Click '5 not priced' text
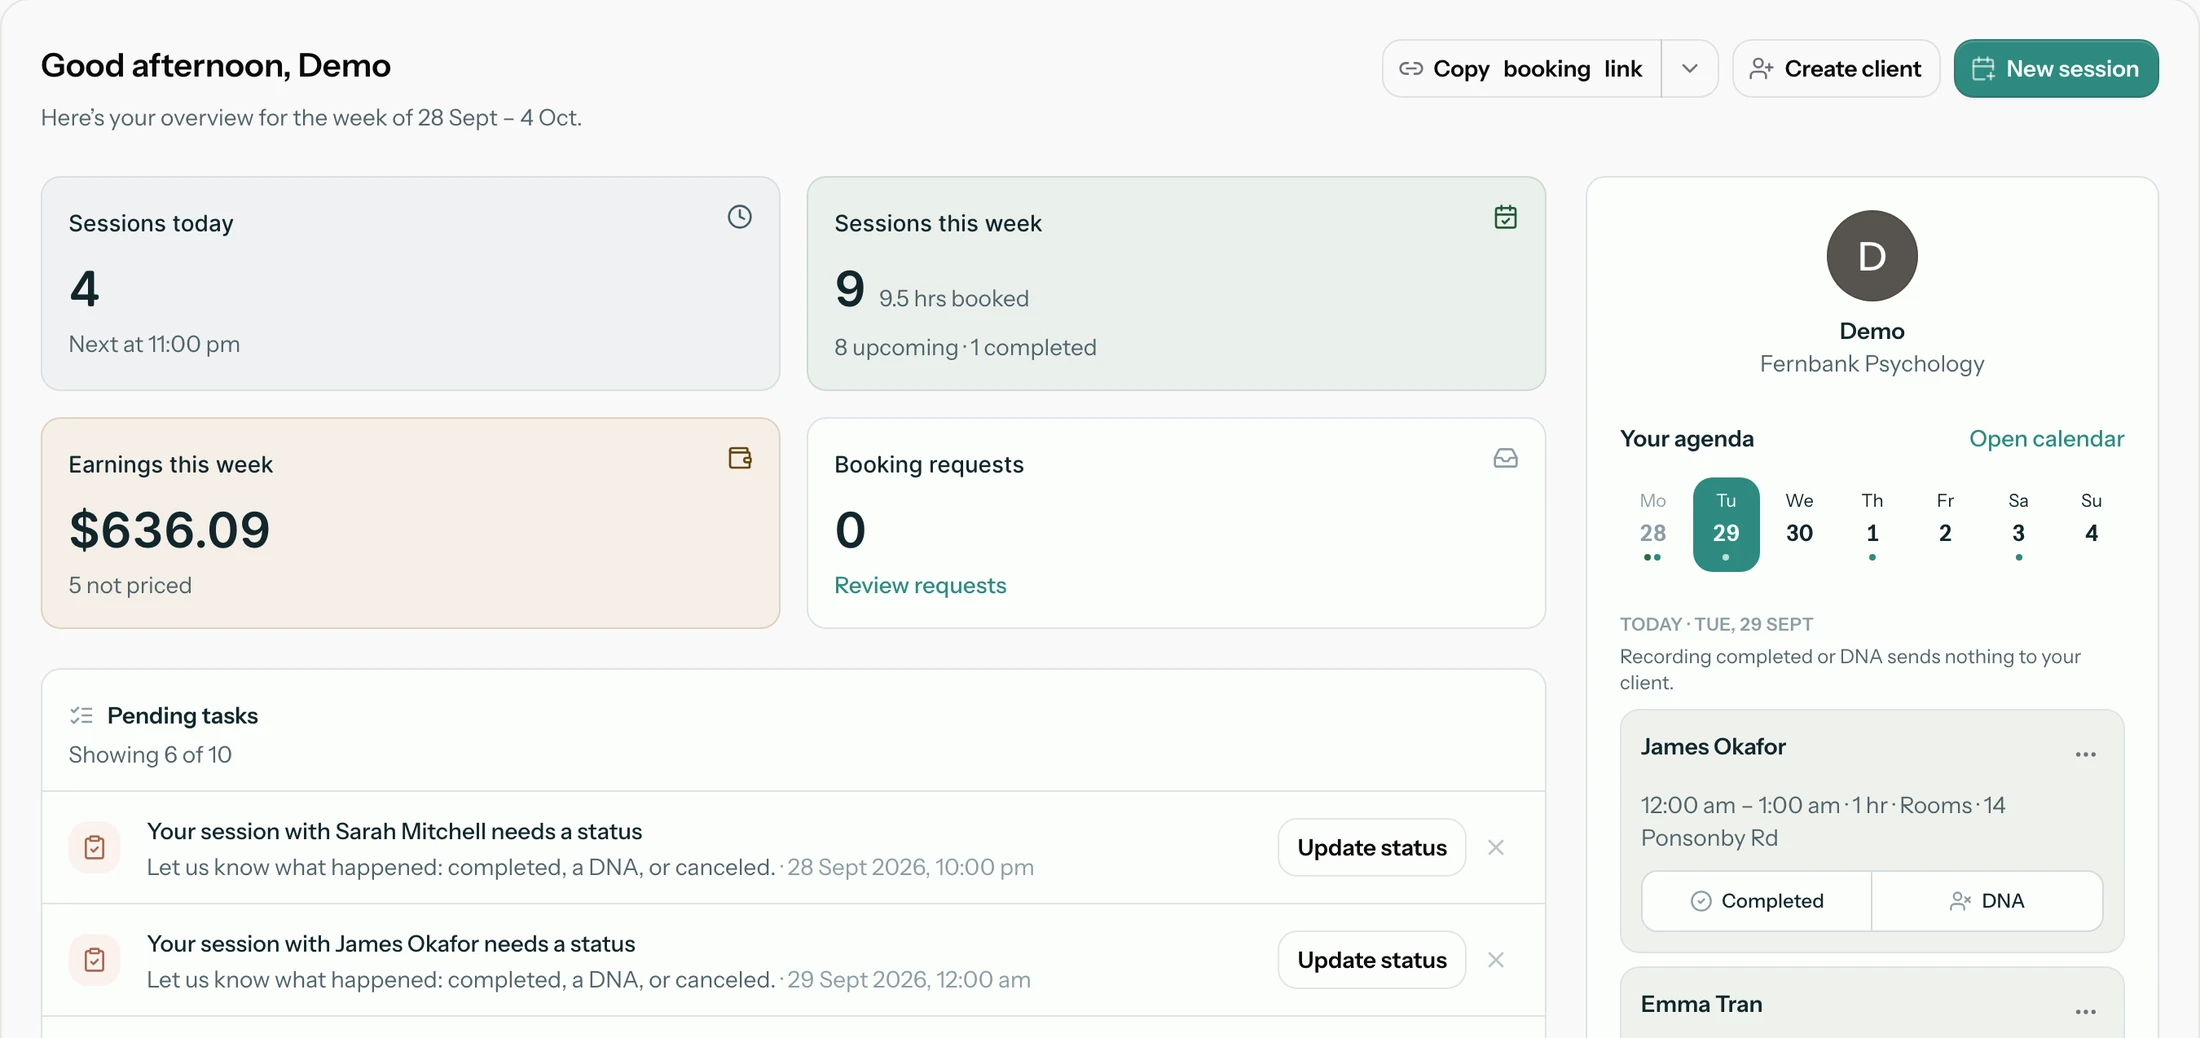 130,585
